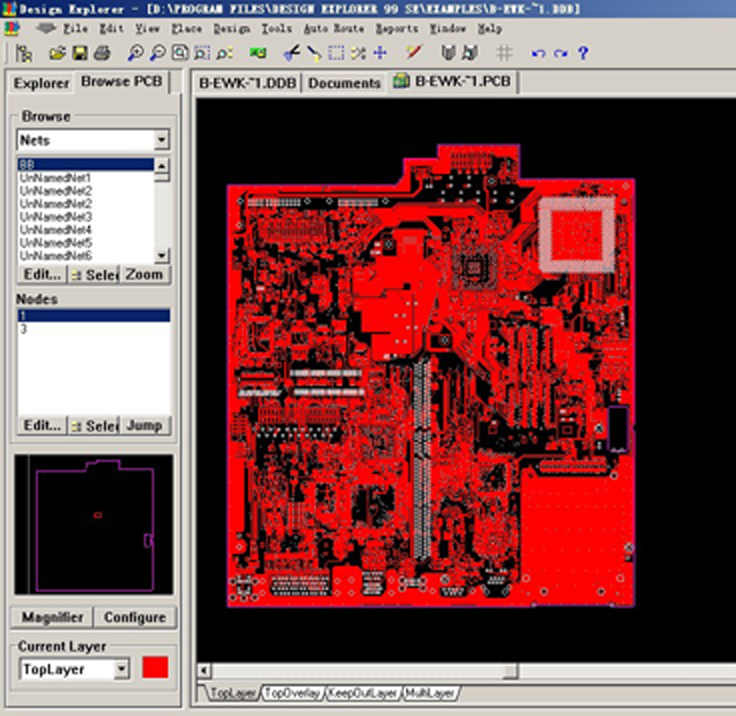Redo the last undone action
Viewport: 736px width, 716px height.
[x=560, y=54]
